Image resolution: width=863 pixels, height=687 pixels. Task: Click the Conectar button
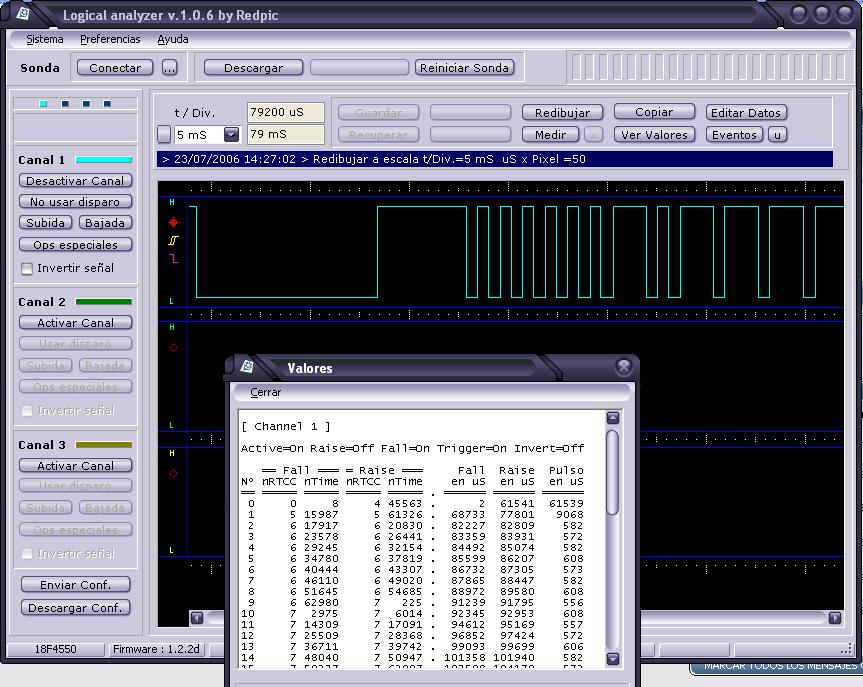115,68
